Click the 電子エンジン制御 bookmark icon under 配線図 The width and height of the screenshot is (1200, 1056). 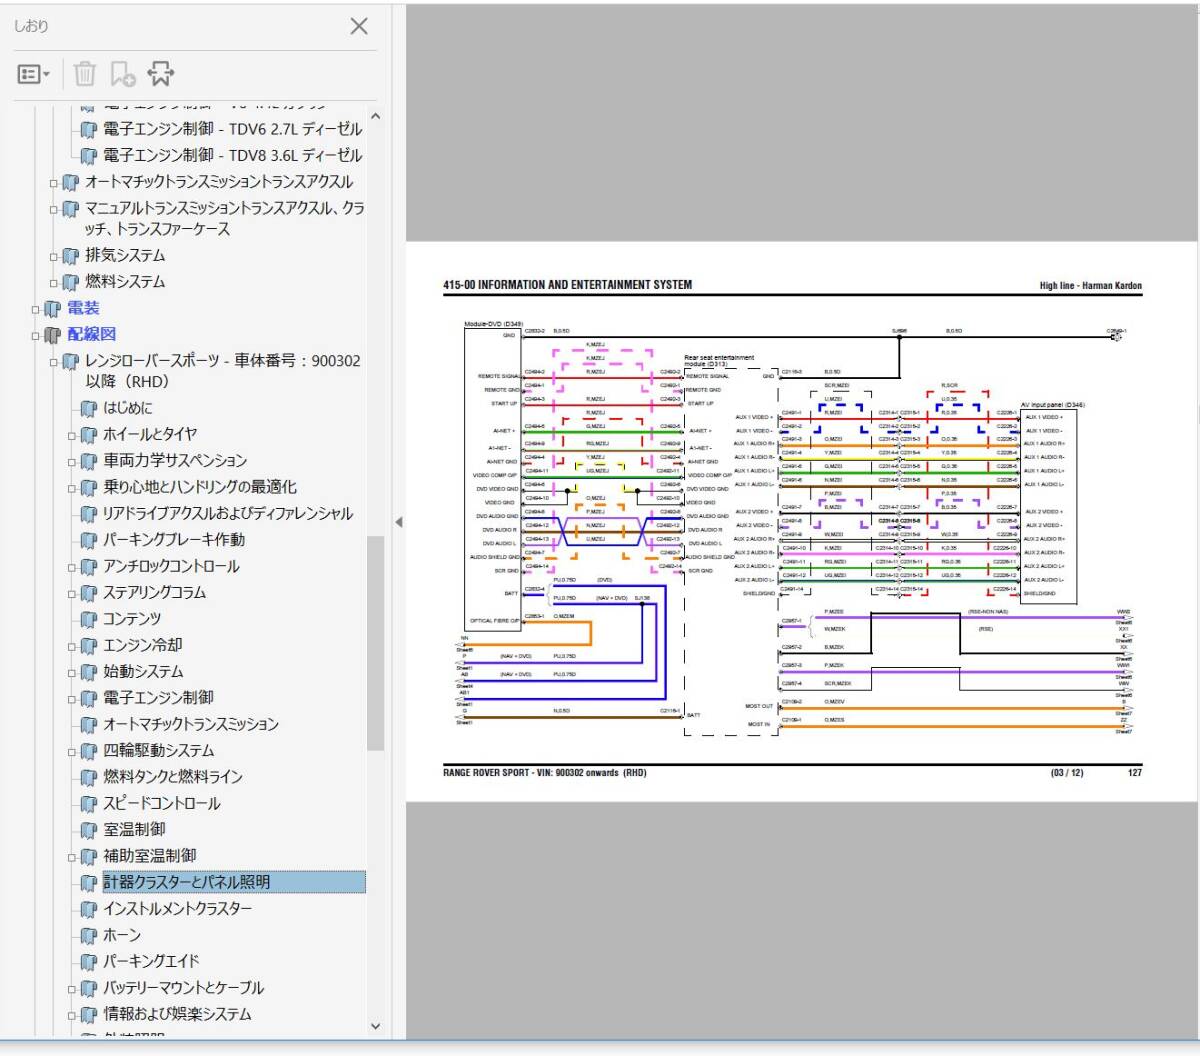click(88, 698)
